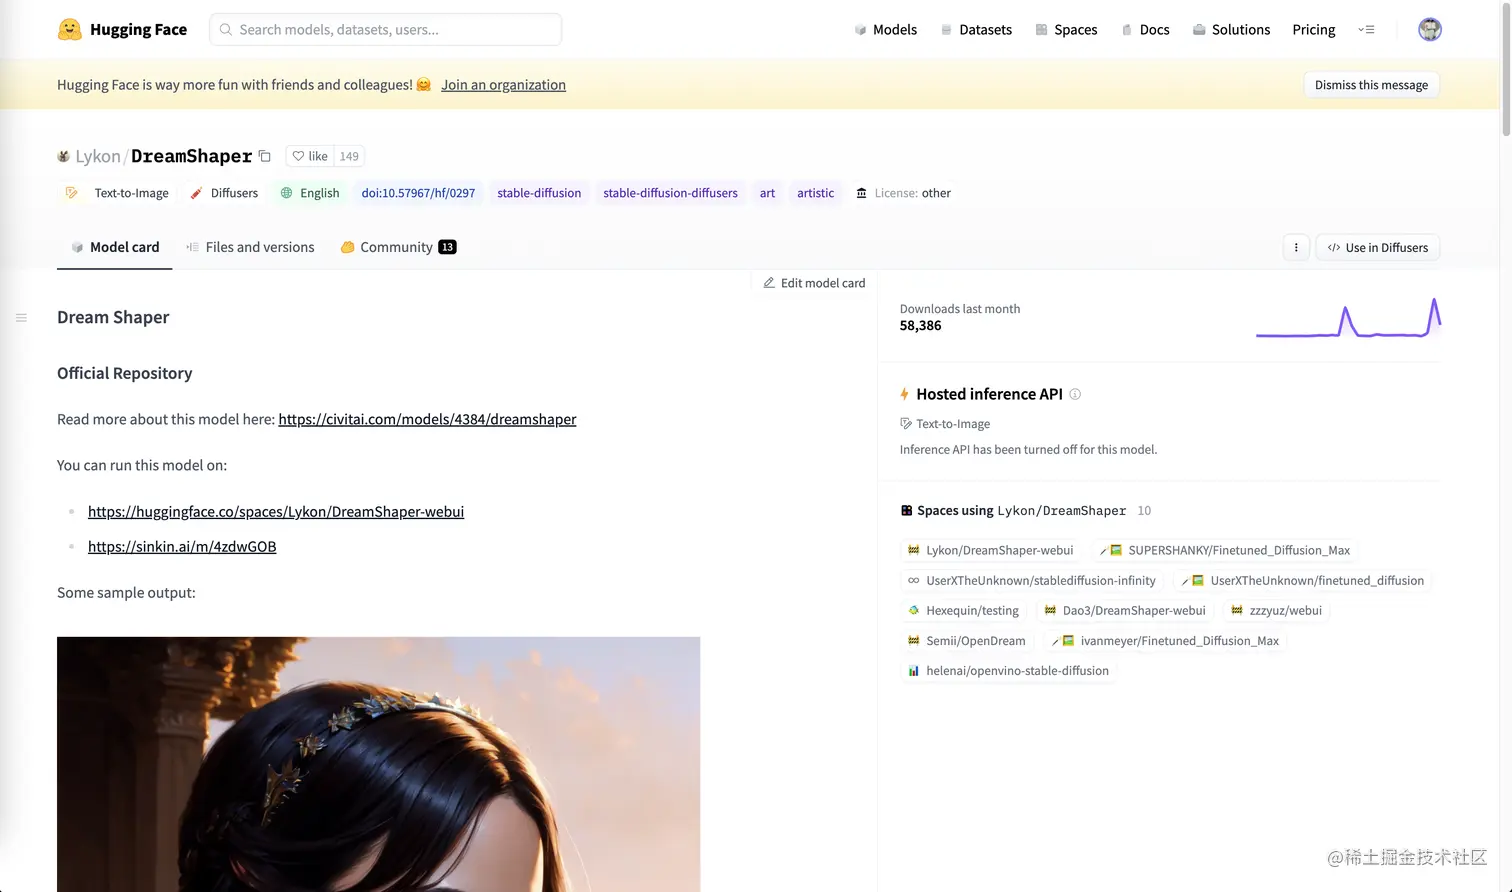Open the Dao3/DreamShaper-webui space
The image size is (1512, 892).
click(1125, 610)
